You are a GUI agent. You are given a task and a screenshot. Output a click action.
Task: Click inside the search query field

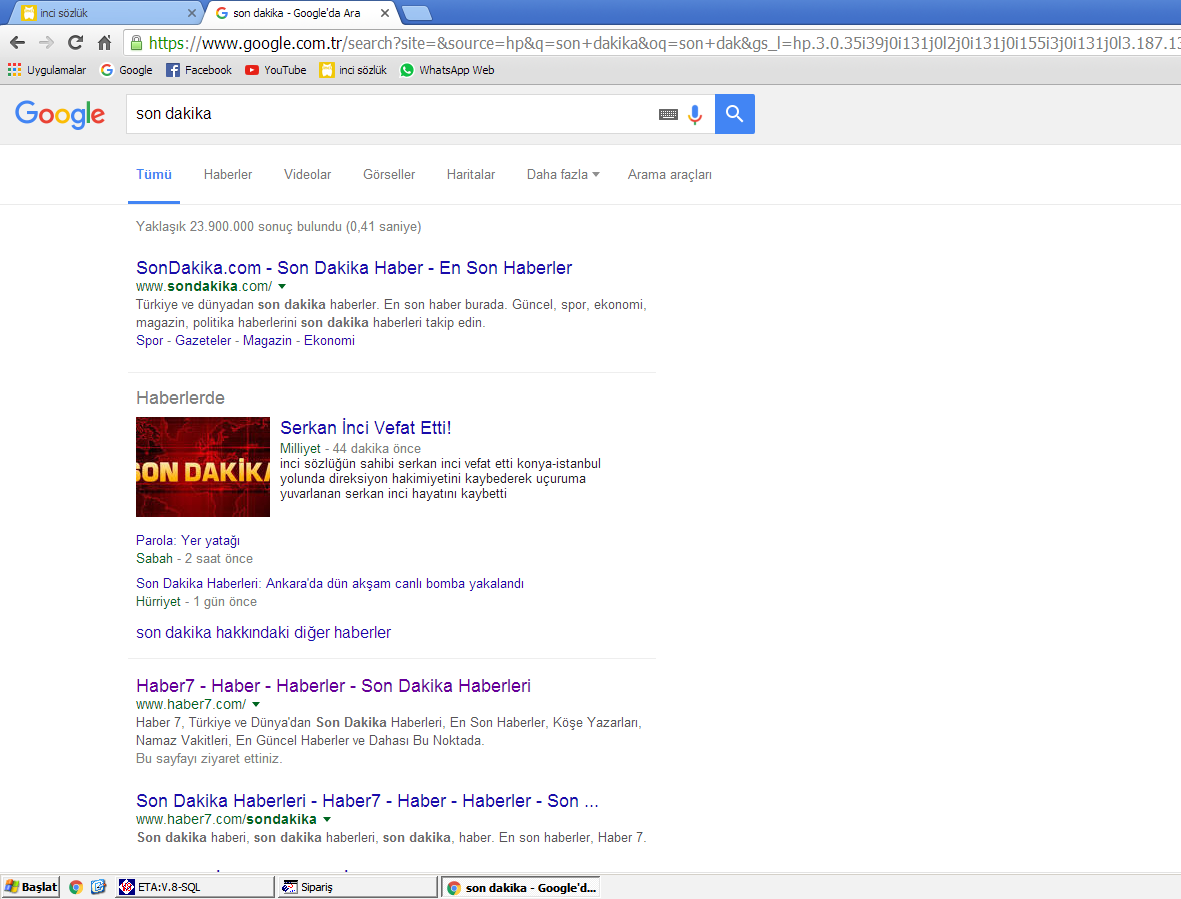click(x=392, y=114)
